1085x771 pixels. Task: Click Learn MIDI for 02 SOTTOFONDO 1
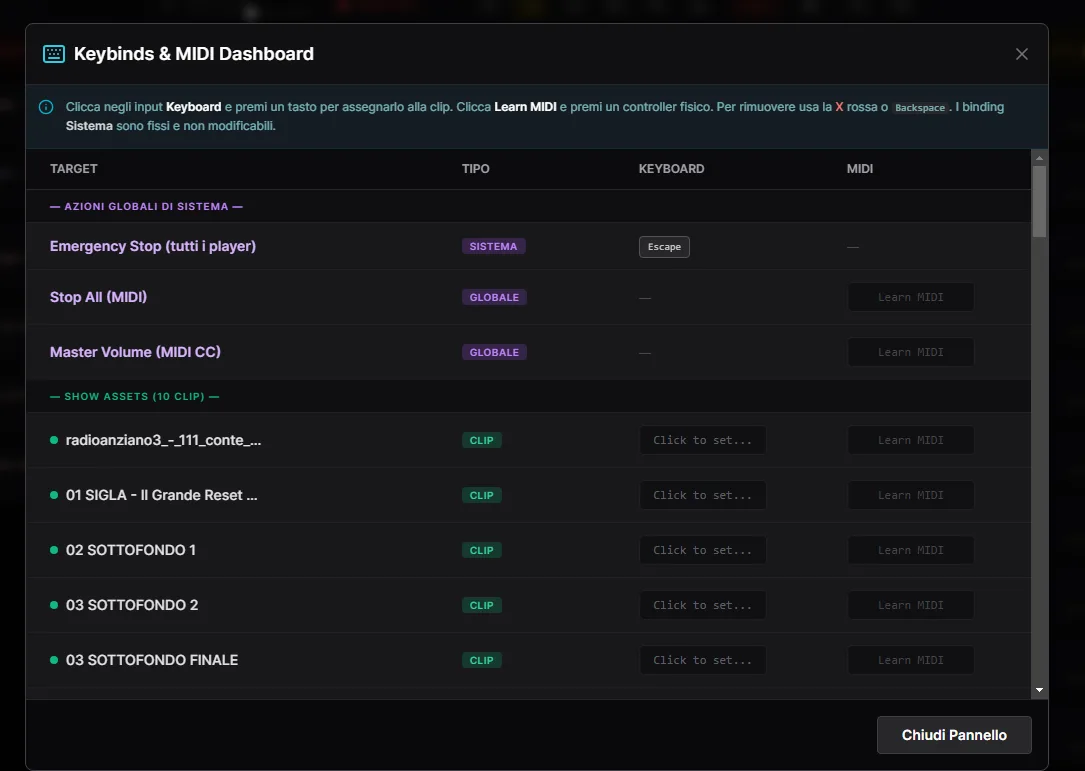(x=911, y=550)
